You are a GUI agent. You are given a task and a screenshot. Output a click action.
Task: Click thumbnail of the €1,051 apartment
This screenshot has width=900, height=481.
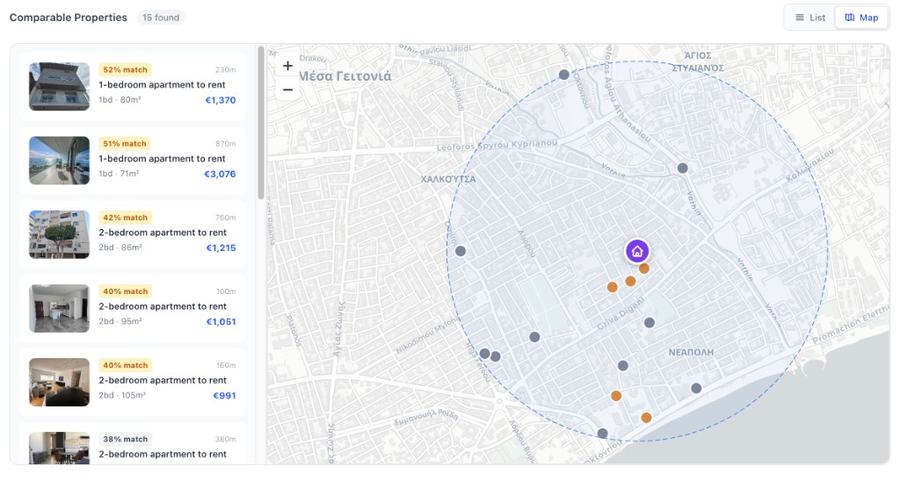59,308
